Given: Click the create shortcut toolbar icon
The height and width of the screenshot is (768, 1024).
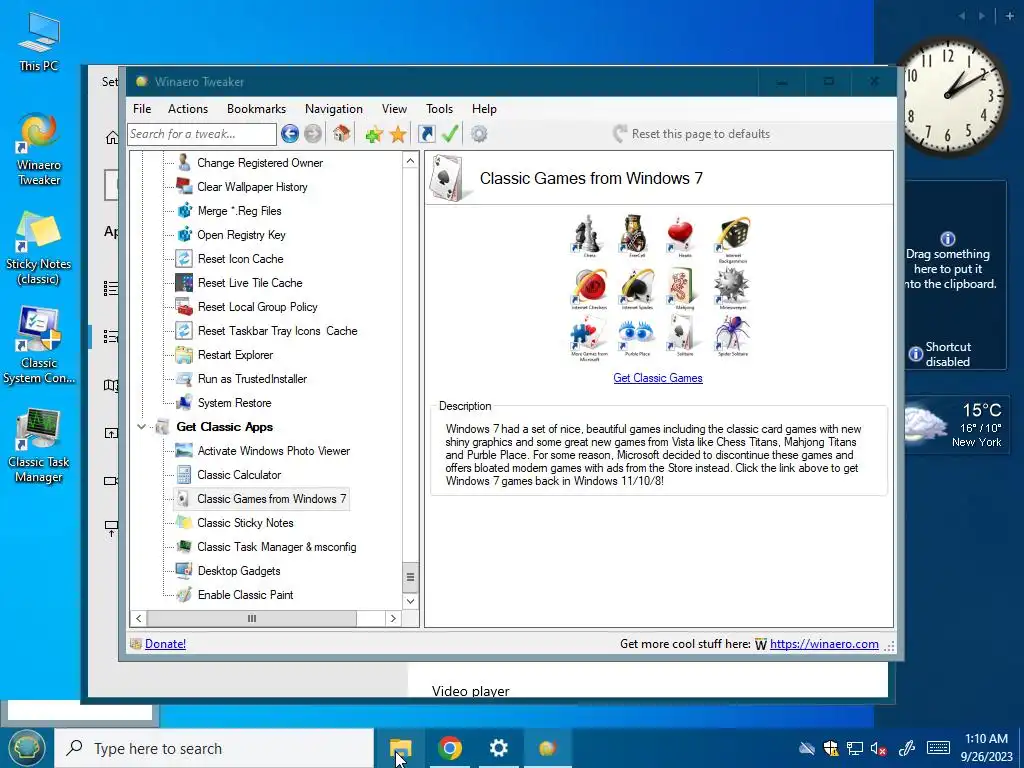Looking at the screenshot, I should click(x=426, y=134).
